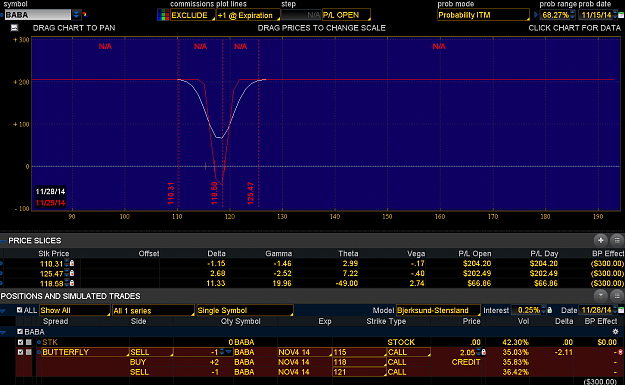This screenshot has height=385, width=625.
Task: Open the BABA symbol dropdown arrow
Action: pos(76,15)
